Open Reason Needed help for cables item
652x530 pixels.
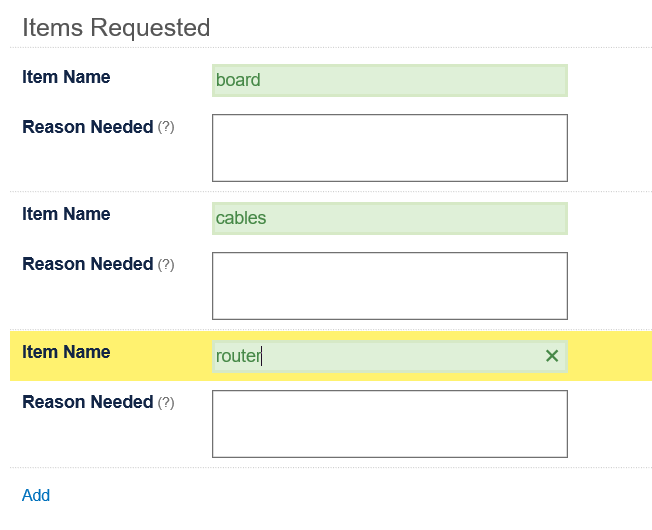tap(166, 265)
